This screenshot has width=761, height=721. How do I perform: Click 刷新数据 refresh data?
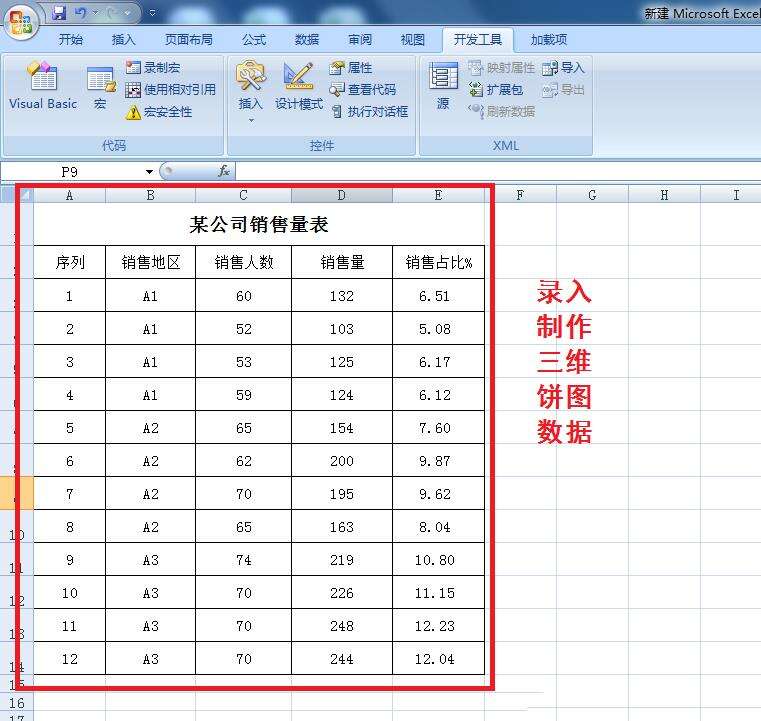coord(501,112)
